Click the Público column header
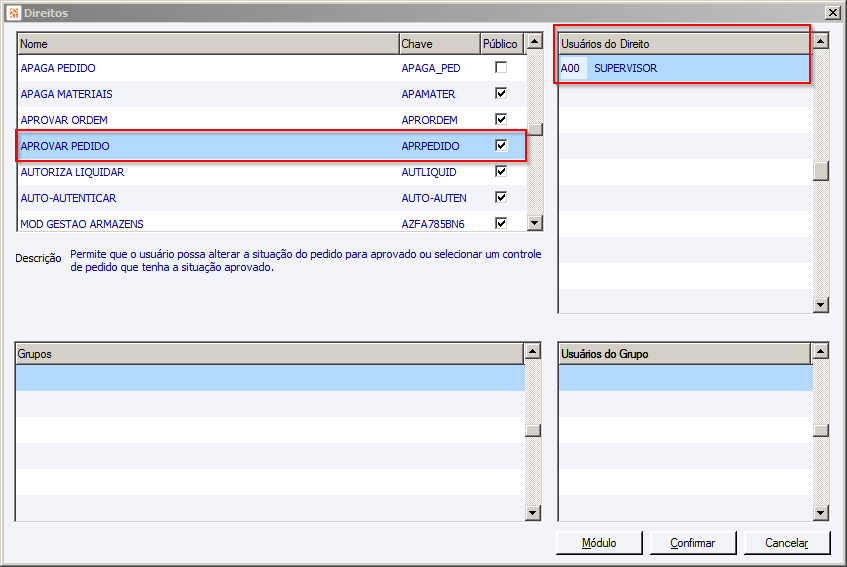This screenshot has height=567, width=847. click(x=502, y=44)
